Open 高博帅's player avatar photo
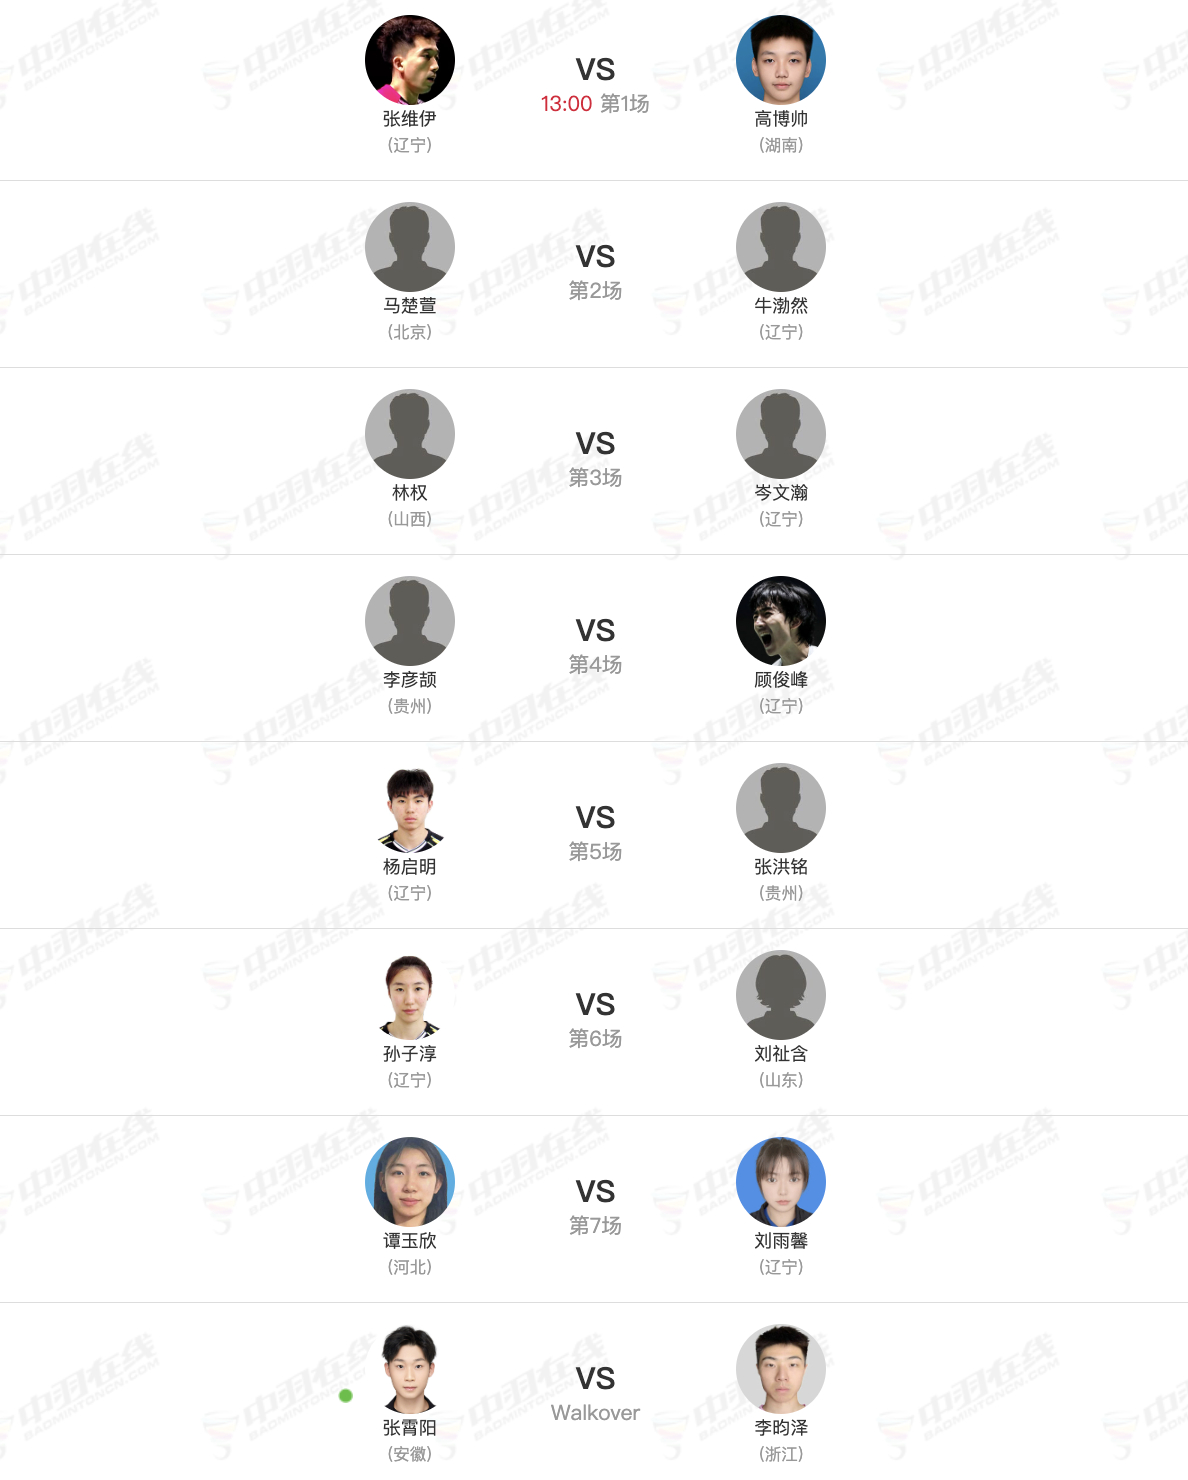 pos(781,60)
